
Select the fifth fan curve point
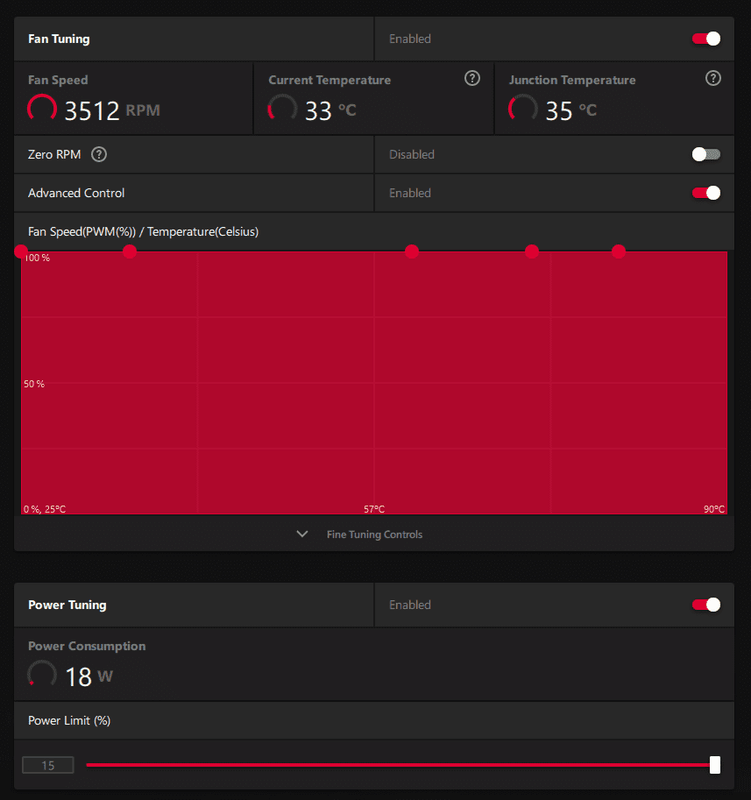point(618,252)
